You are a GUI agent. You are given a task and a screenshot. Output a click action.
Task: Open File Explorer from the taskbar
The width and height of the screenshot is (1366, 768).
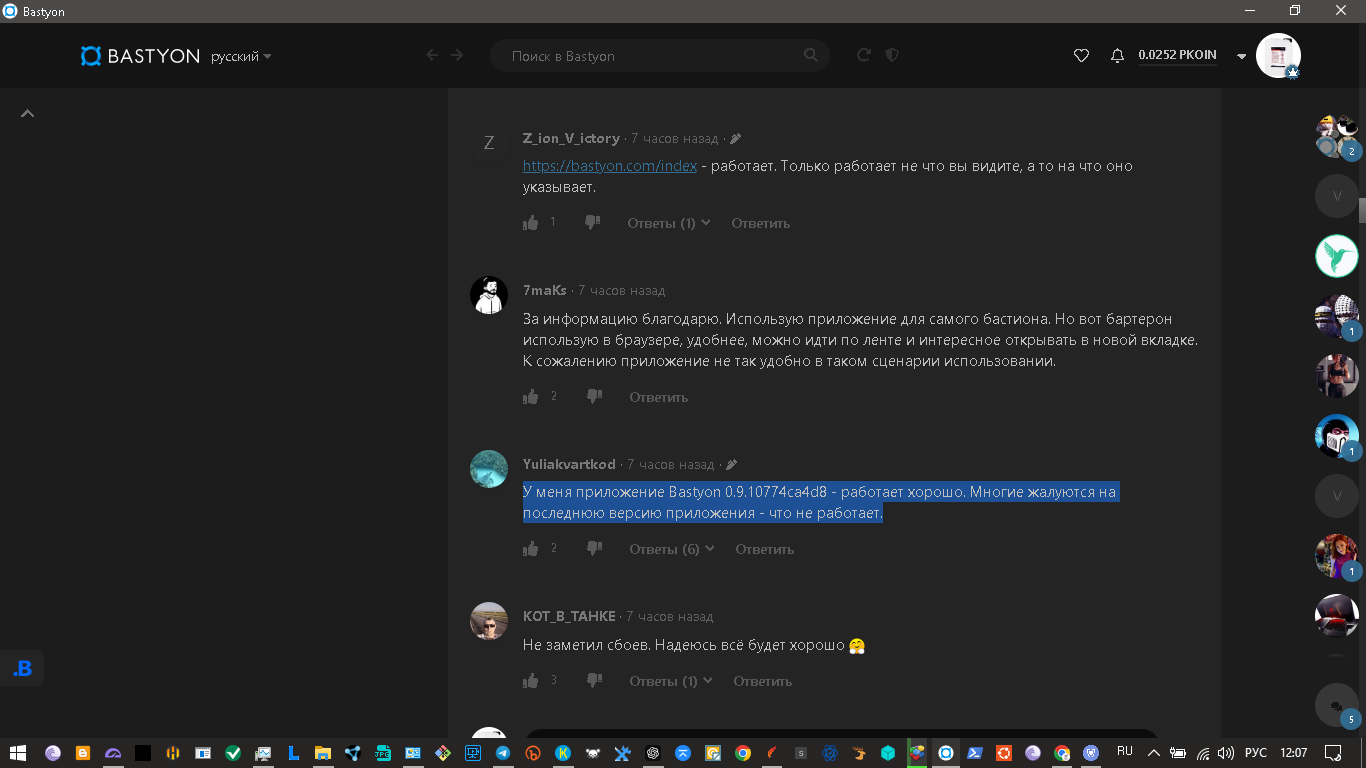323,753
